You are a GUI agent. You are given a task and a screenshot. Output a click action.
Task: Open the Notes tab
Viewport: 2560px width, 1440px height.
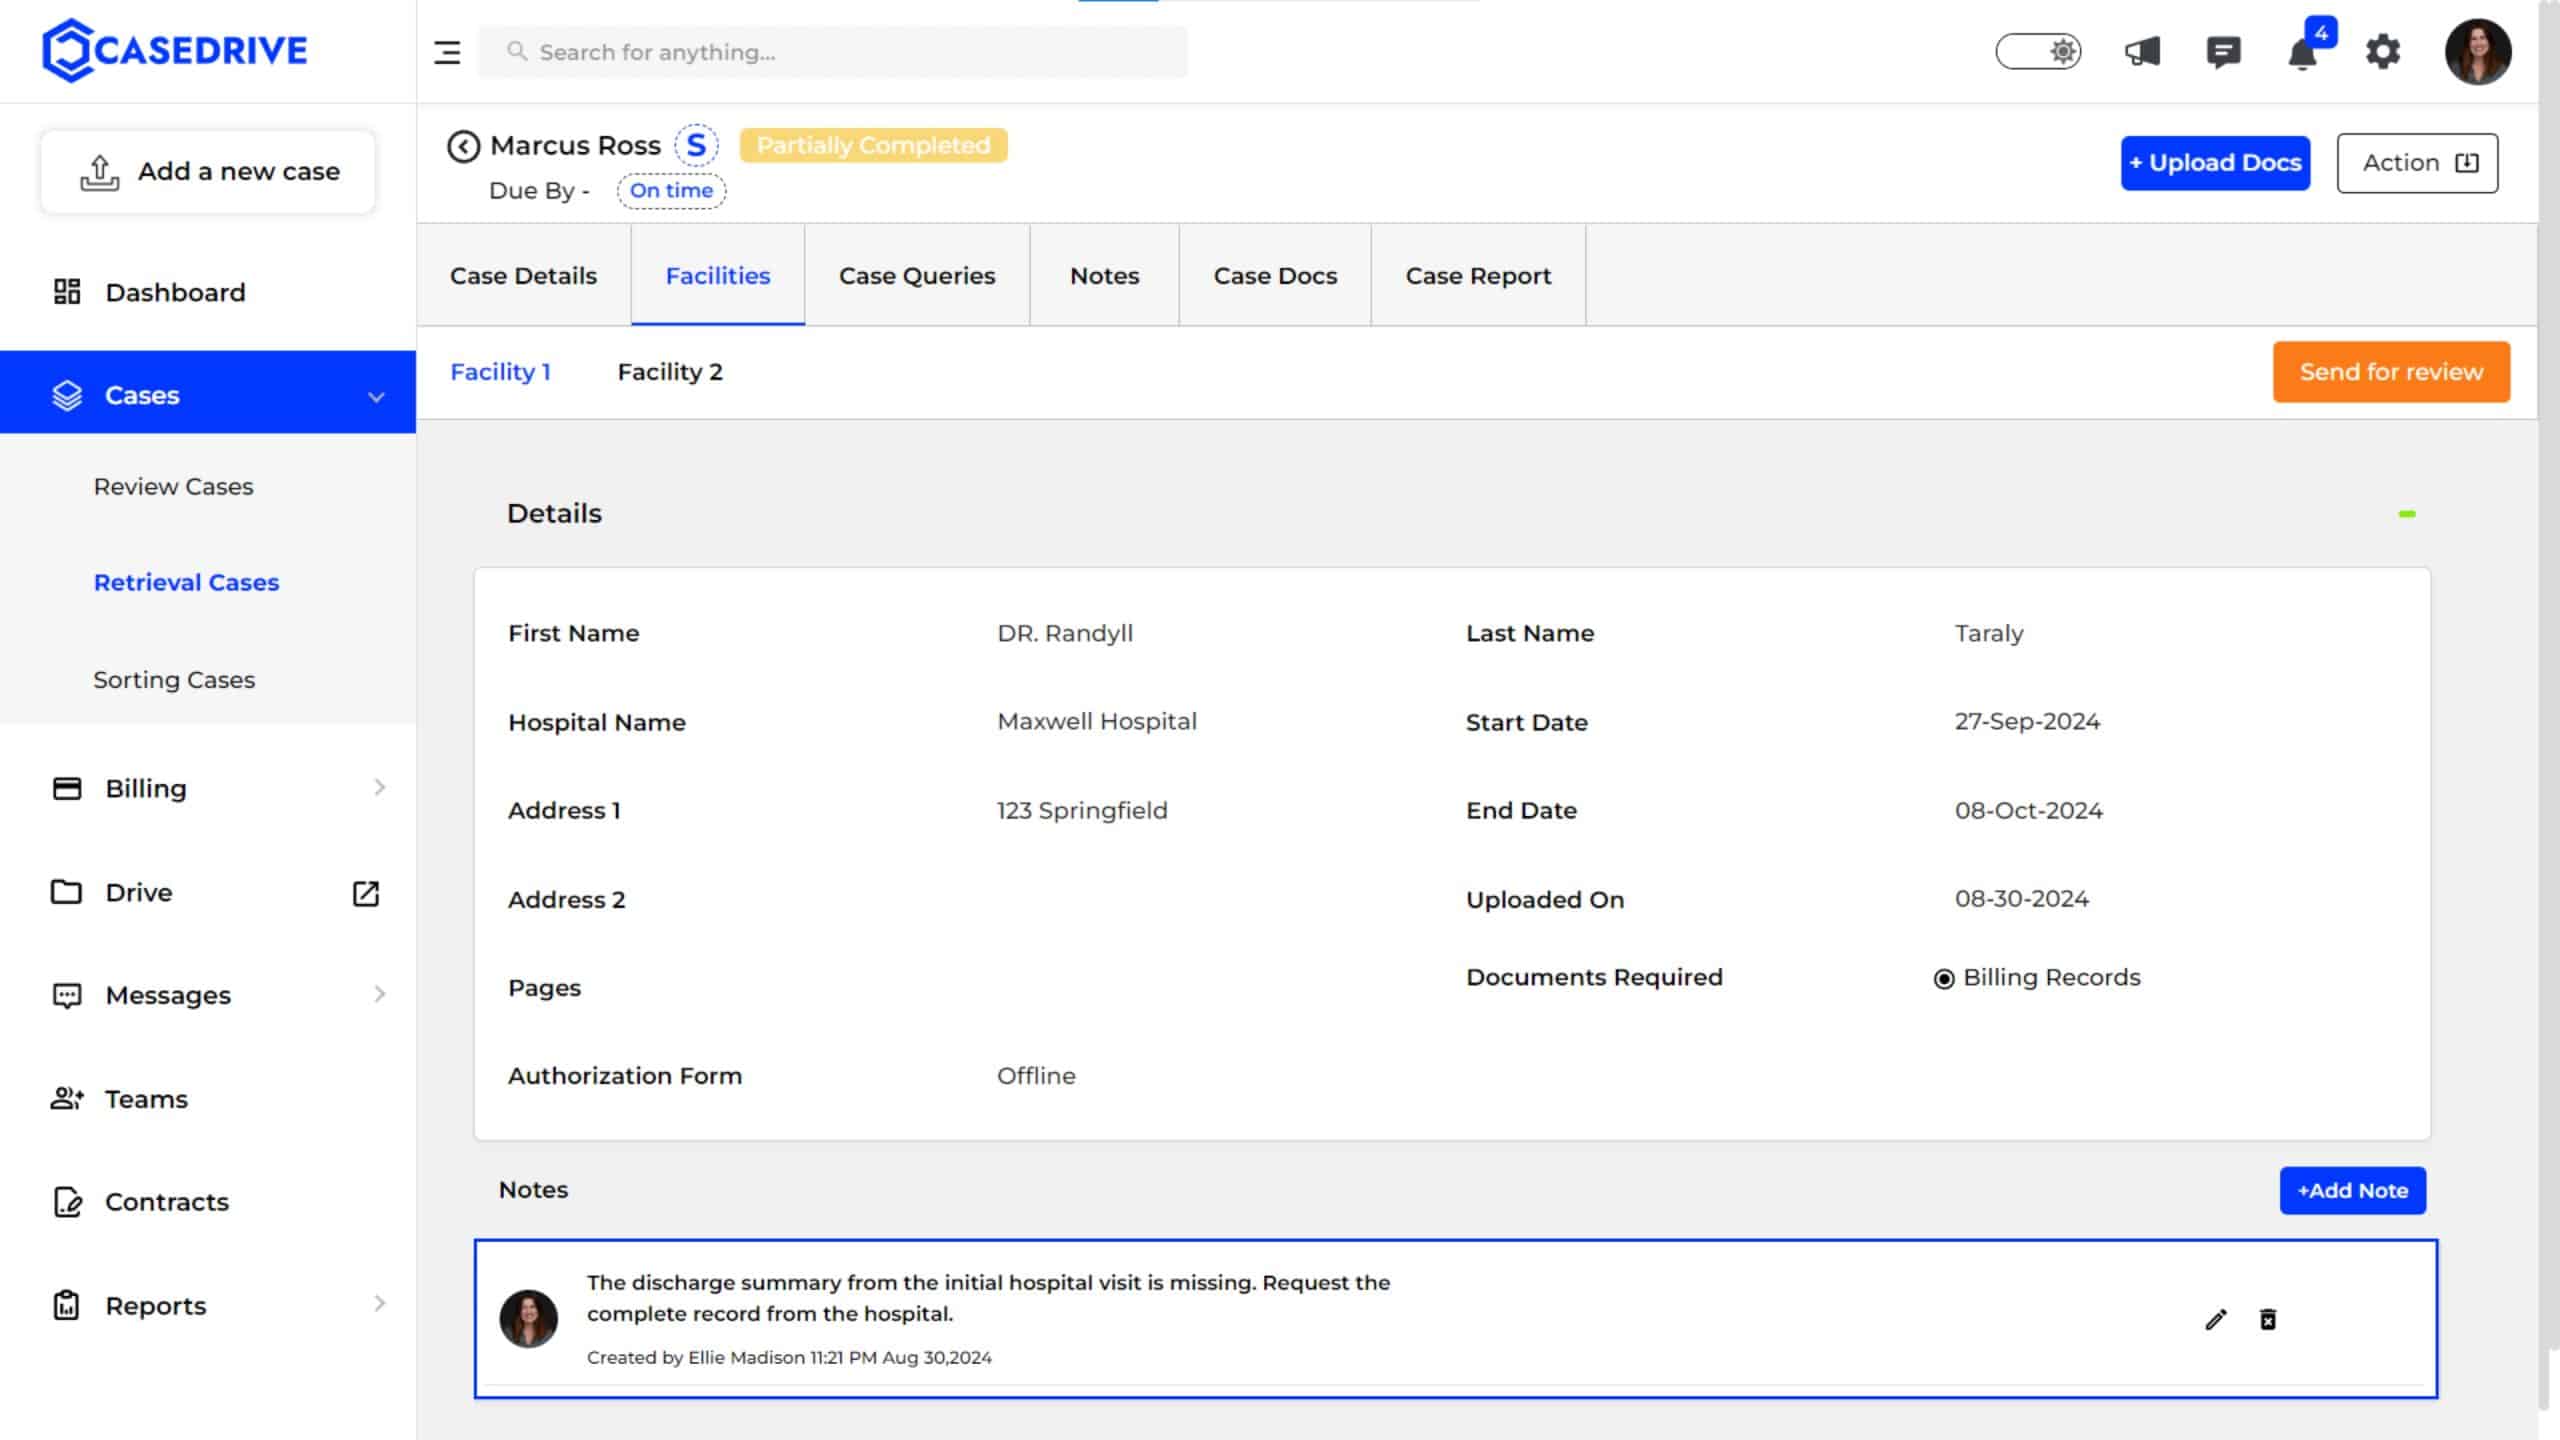click(x=1104, y=275)
